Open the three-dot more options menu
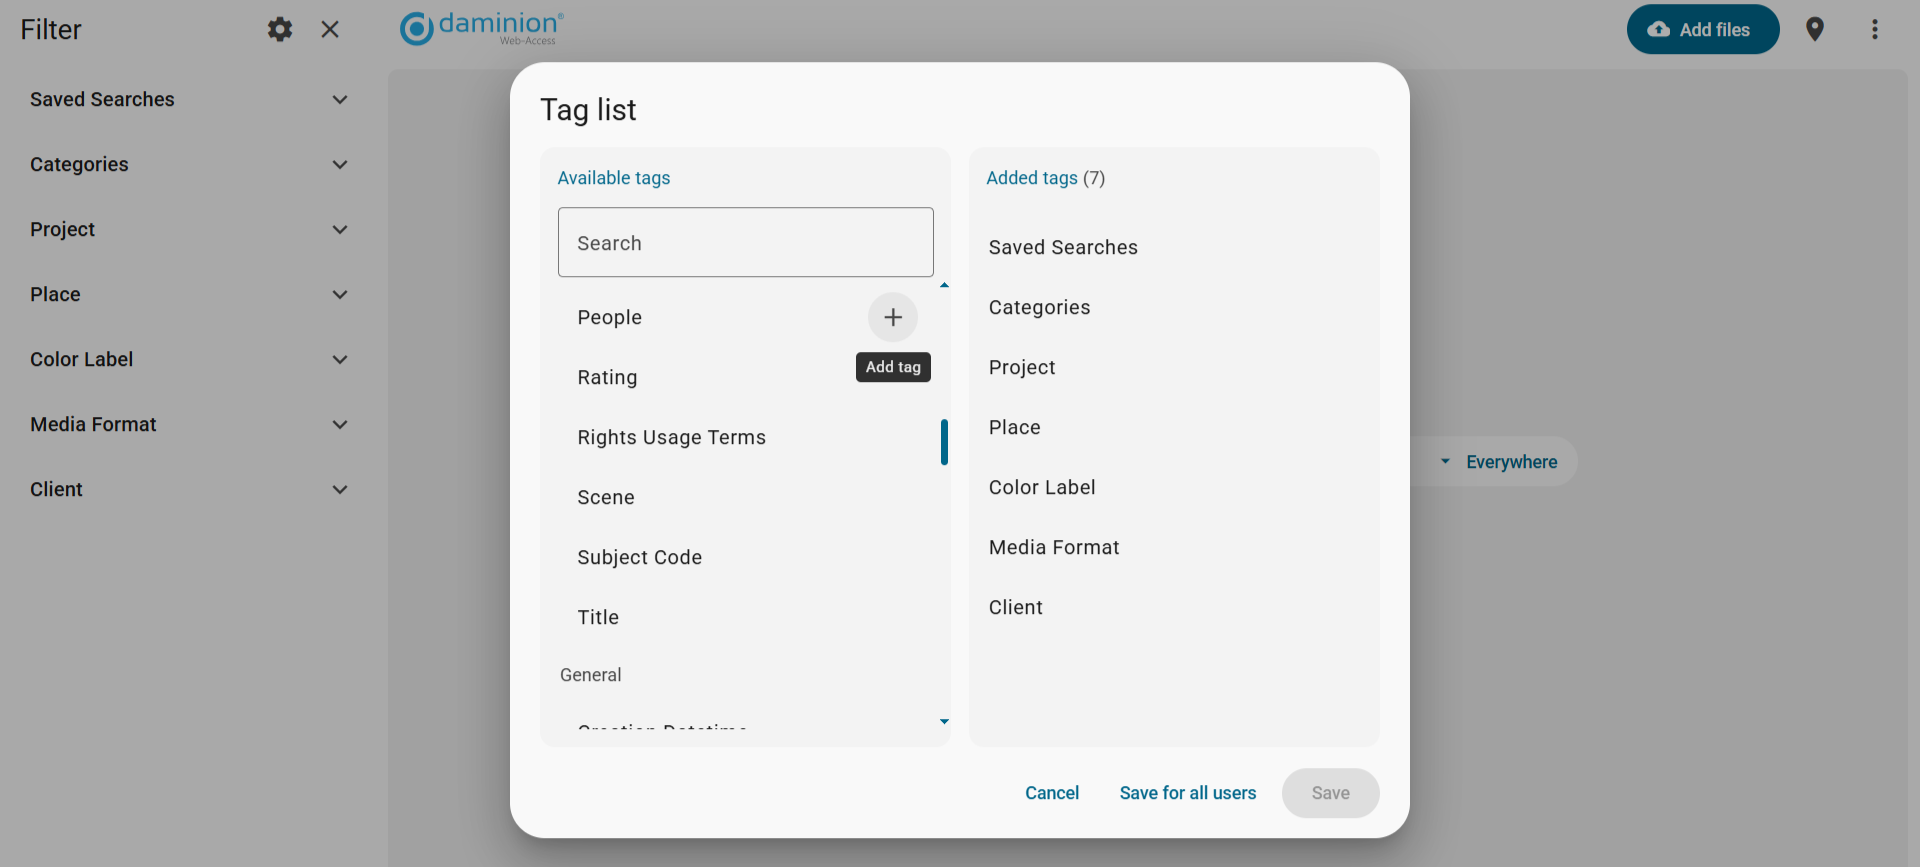The image size is (1920, 867). coord(1875,29)
